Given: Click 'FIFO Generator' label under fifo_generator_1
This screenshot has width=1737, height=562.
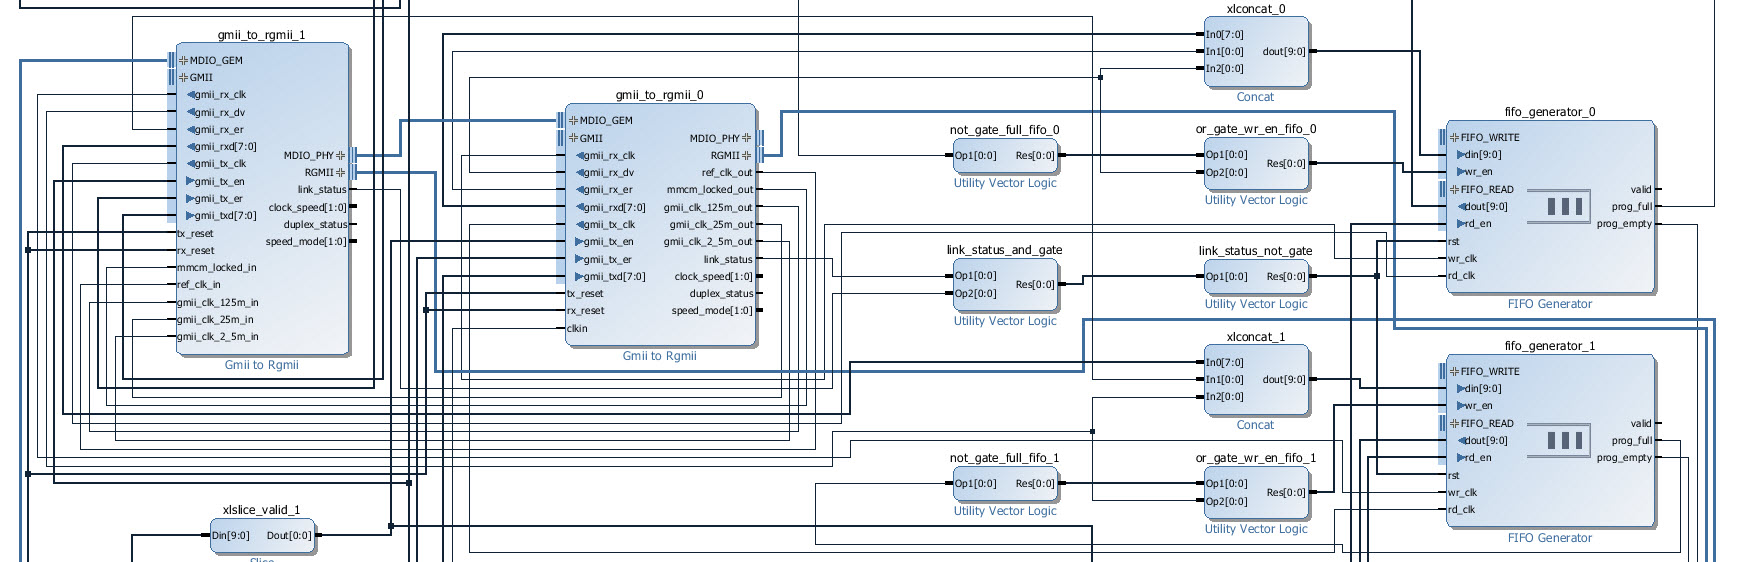Looking at the screenshot, I should (1550, 538).
